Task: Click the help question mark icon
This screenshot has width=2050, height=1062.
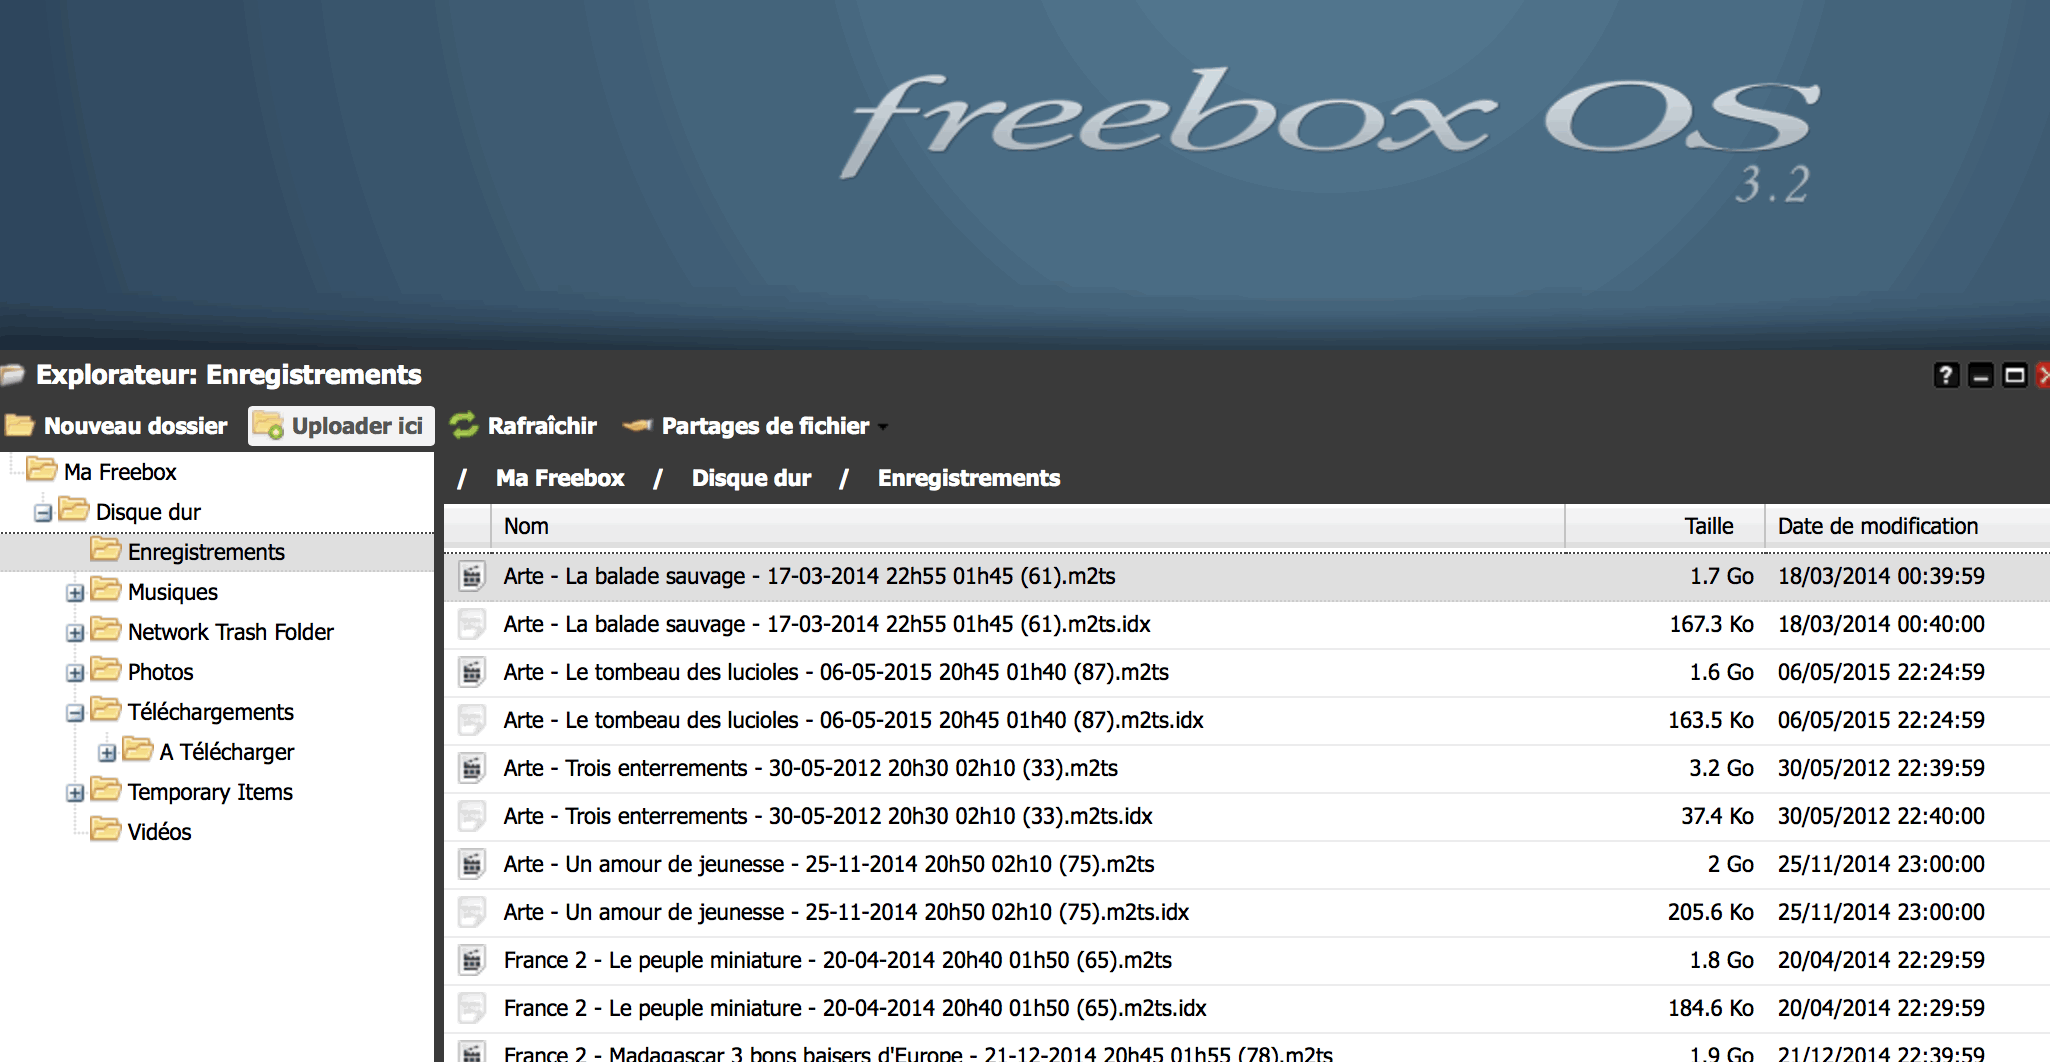Action: coord(1945,375)
